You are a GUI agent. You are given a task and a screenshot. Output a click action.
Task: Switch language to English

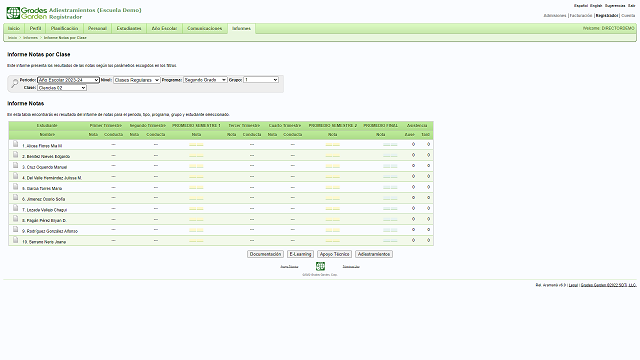click(596, 6)
